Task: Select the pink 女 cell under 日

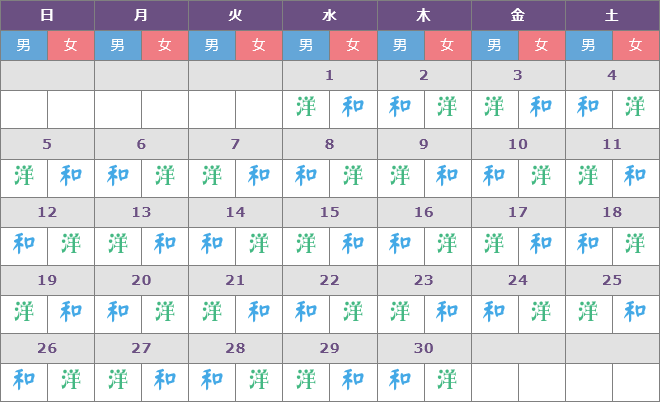Action: pos(71,45)
